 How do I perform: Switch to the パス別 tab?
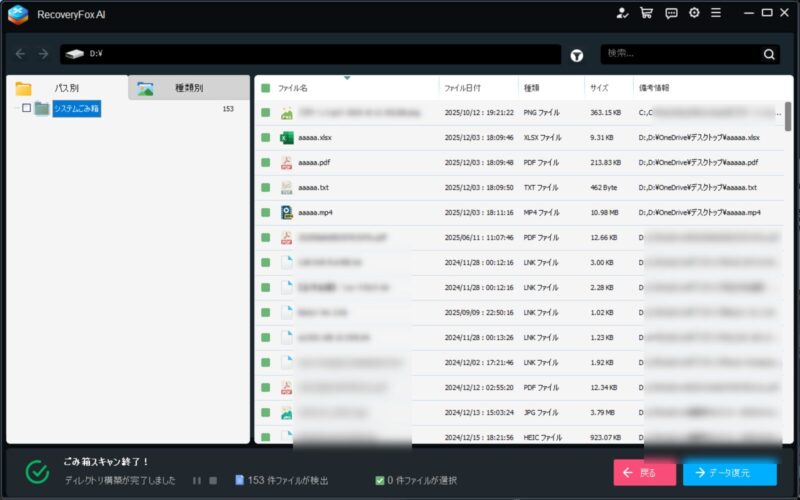click(x=67, y=88)
